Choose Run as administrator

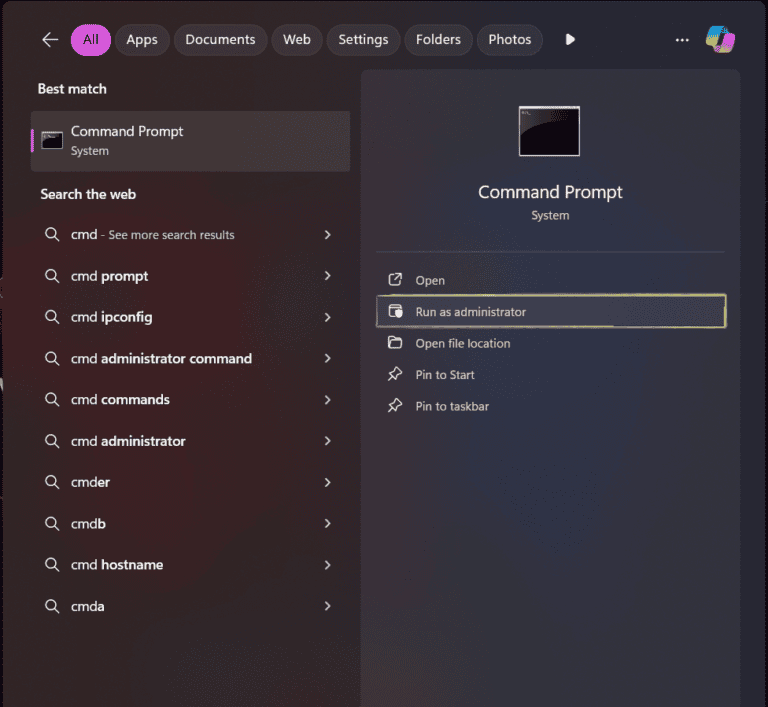click(x=551, y=312)
